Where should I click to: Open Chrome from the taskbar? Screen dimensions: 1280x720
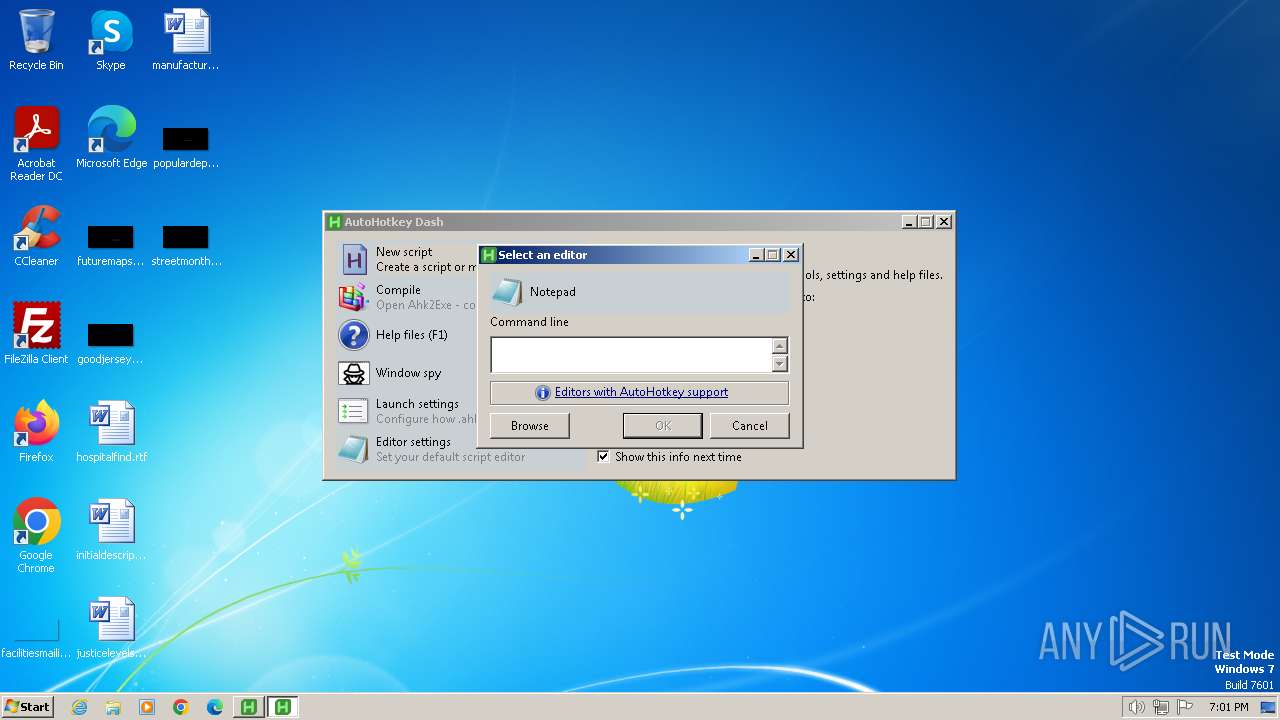[181, 707]
